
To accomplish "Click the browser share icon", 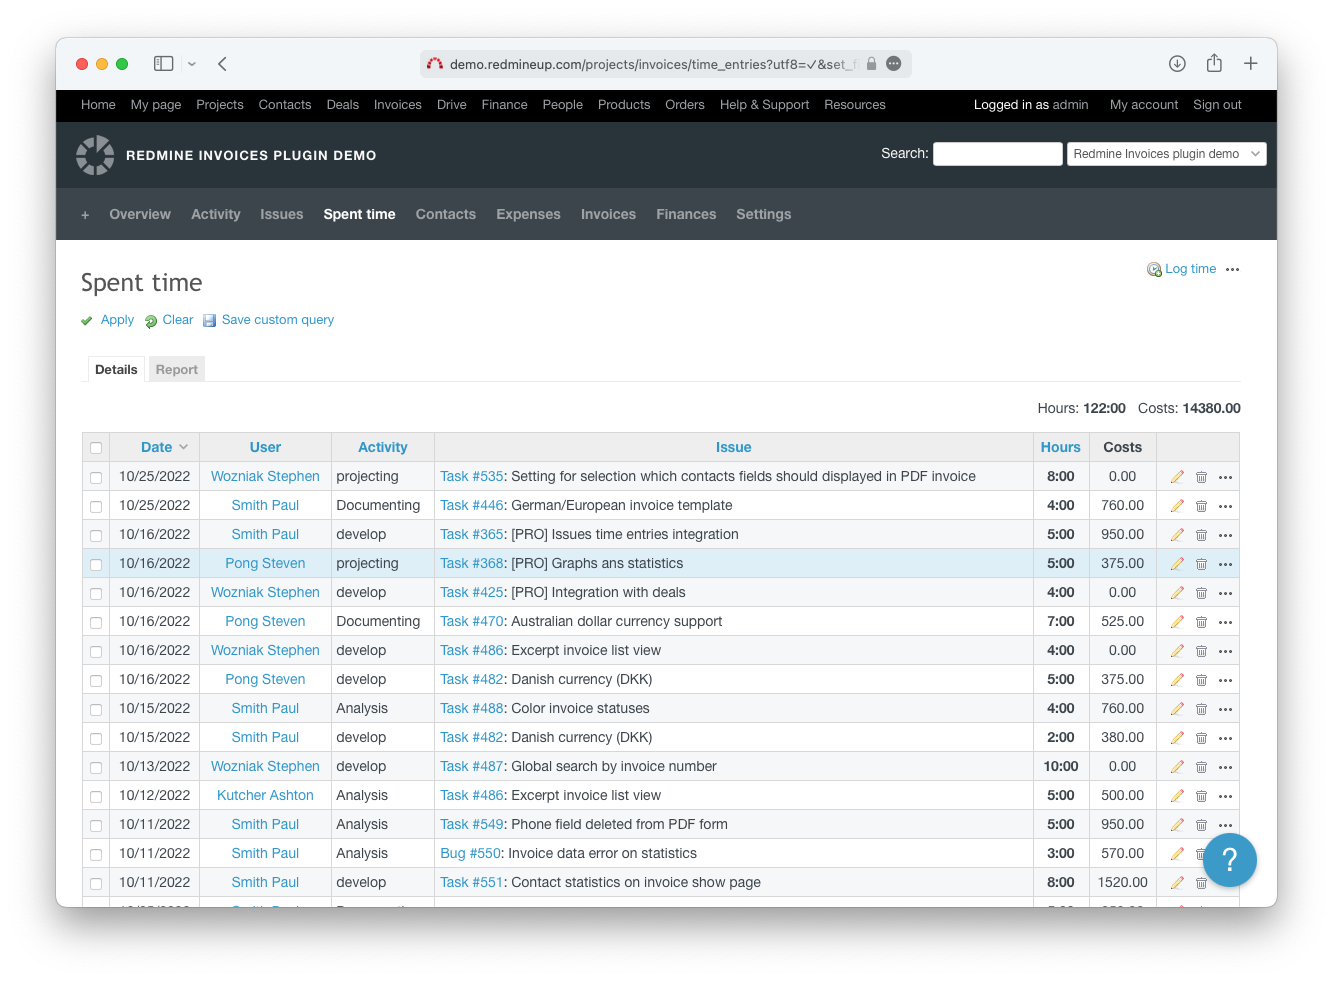I will tap(1214, 64).
